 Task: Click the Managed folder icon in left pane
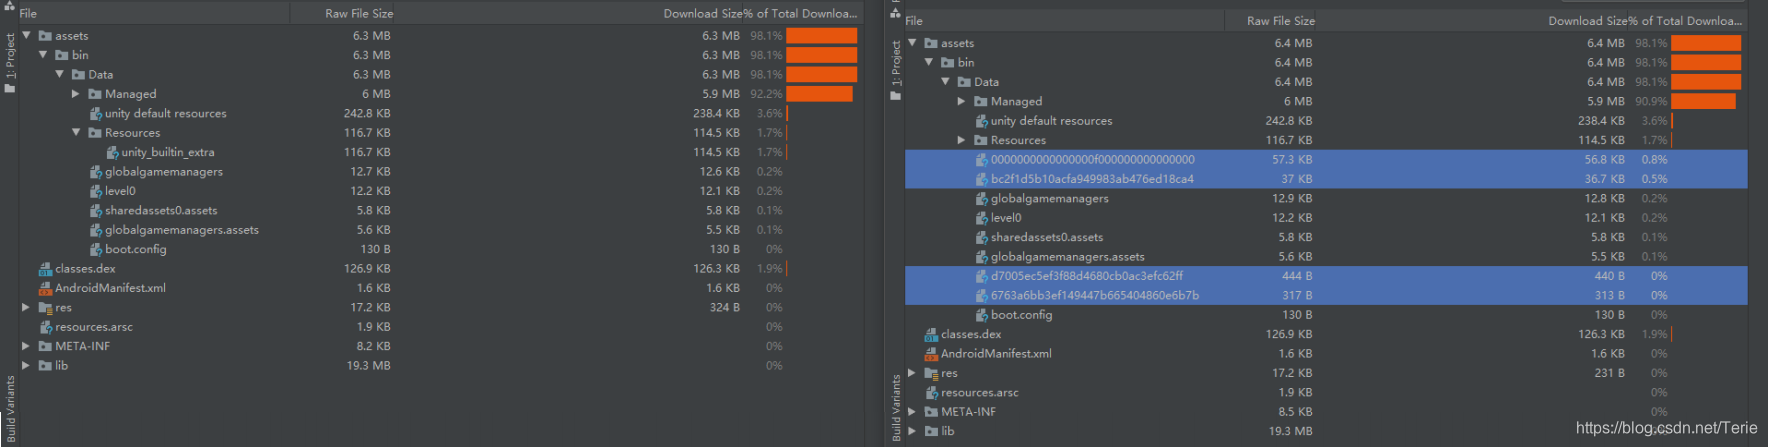(95, 94)
